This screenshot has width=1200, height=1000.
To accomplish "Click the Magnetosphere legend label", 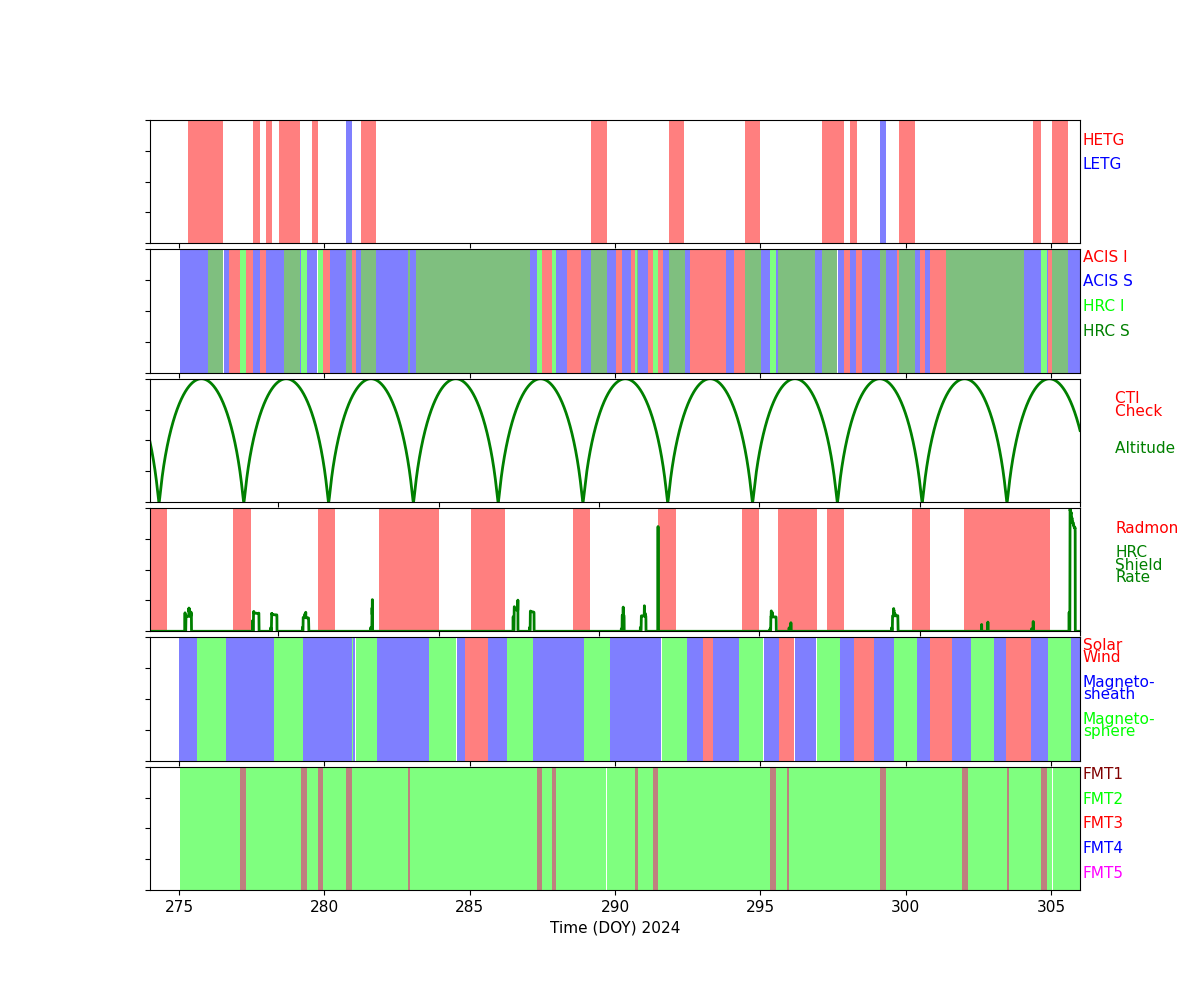I will [x=1119, y=725].
